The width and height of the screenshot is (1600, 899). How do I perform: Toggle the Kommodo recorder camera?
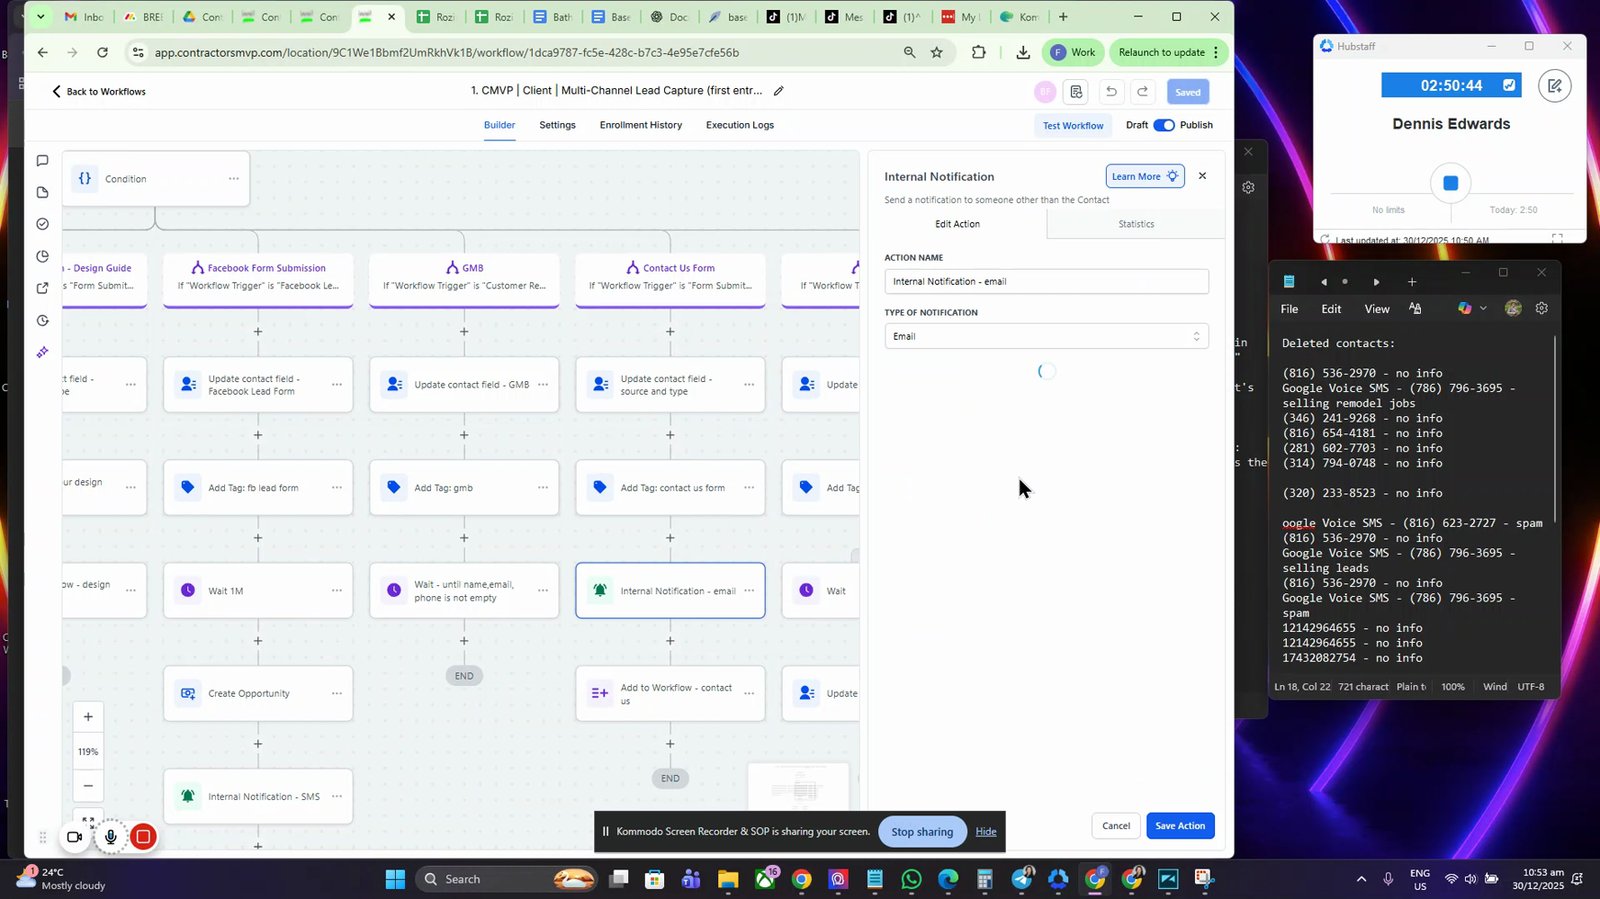[x=75, y=837]
